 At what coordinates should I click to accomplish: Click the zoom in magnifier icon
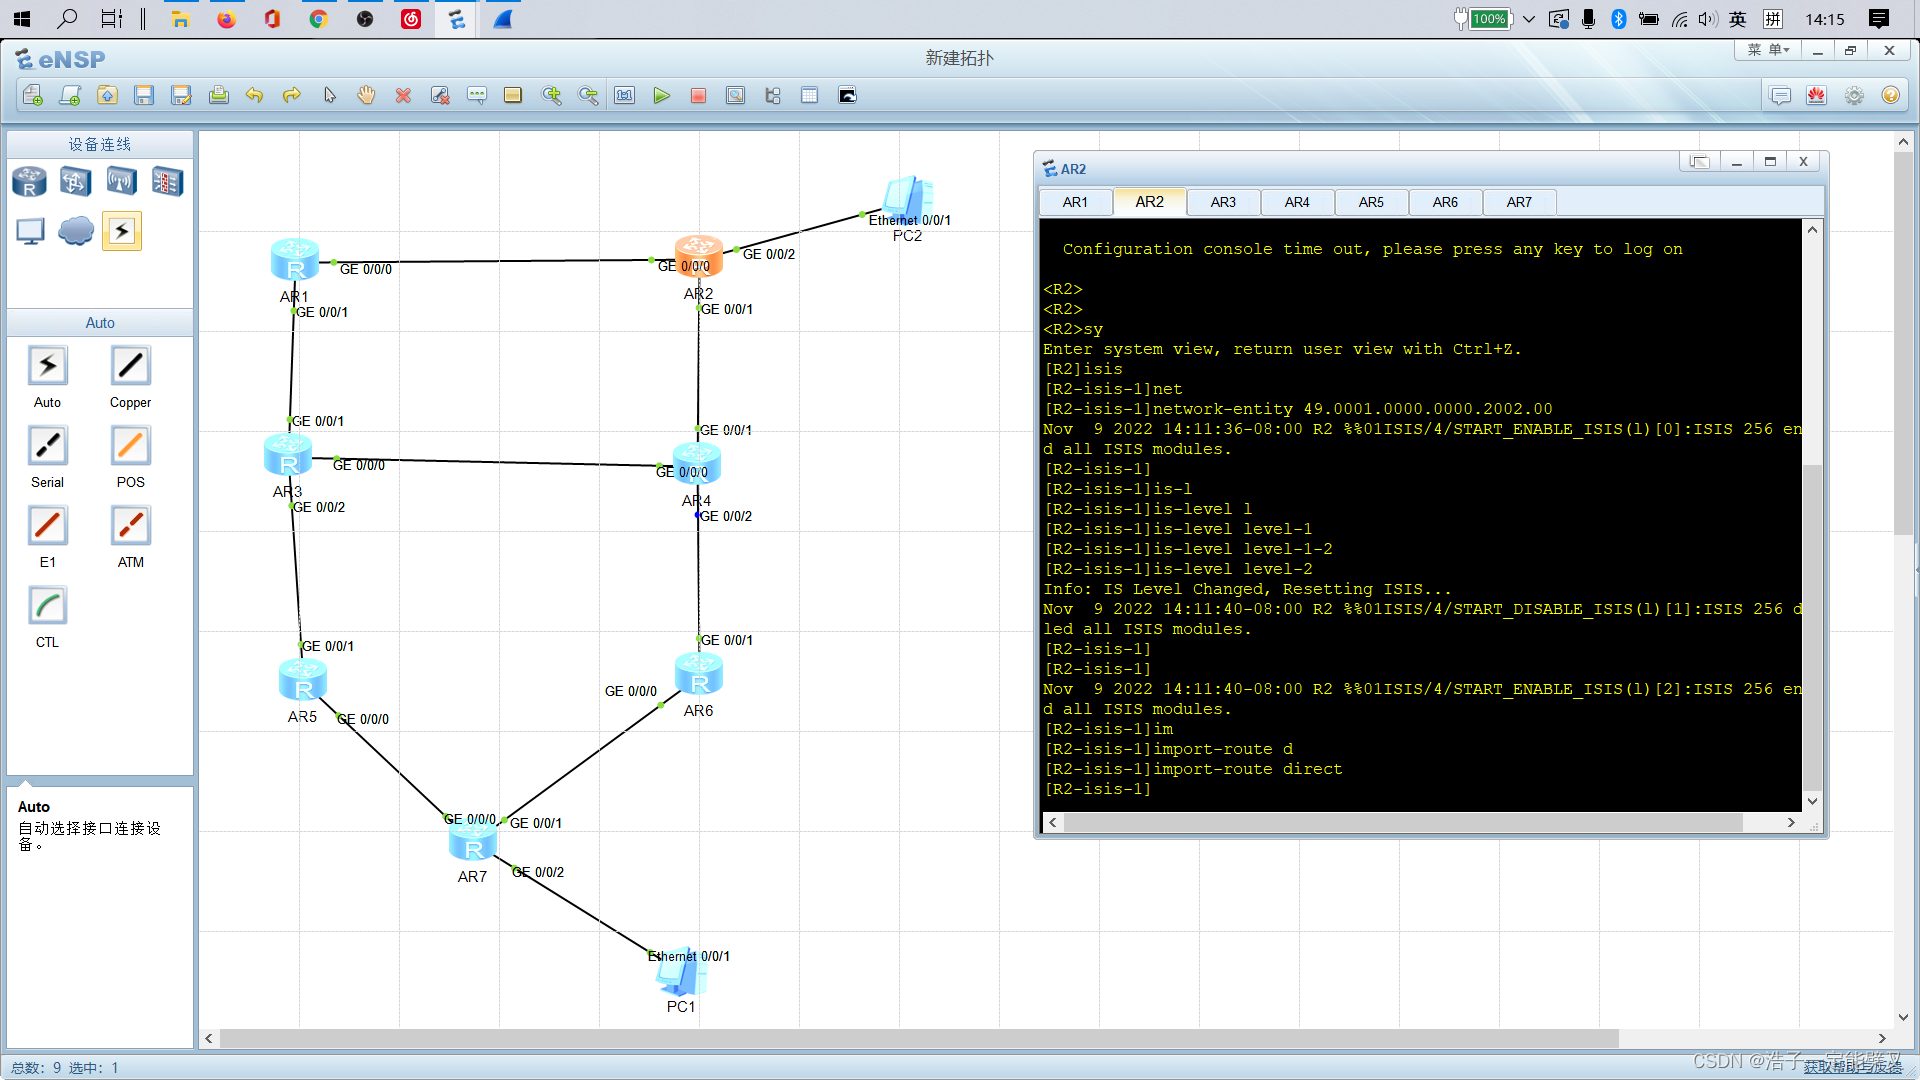pos(551,95)
